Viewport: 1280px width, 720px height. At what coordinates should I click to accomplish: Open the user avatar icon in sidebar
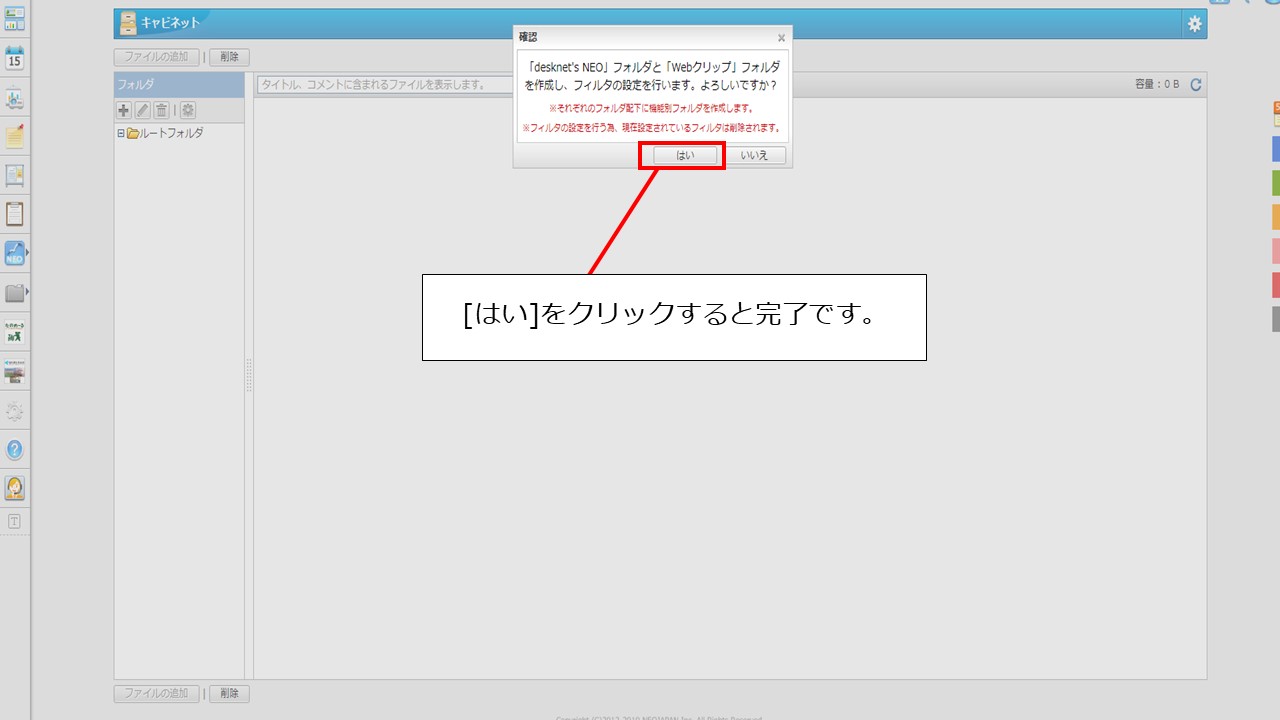pyautogui.click(x=15, y=488)
